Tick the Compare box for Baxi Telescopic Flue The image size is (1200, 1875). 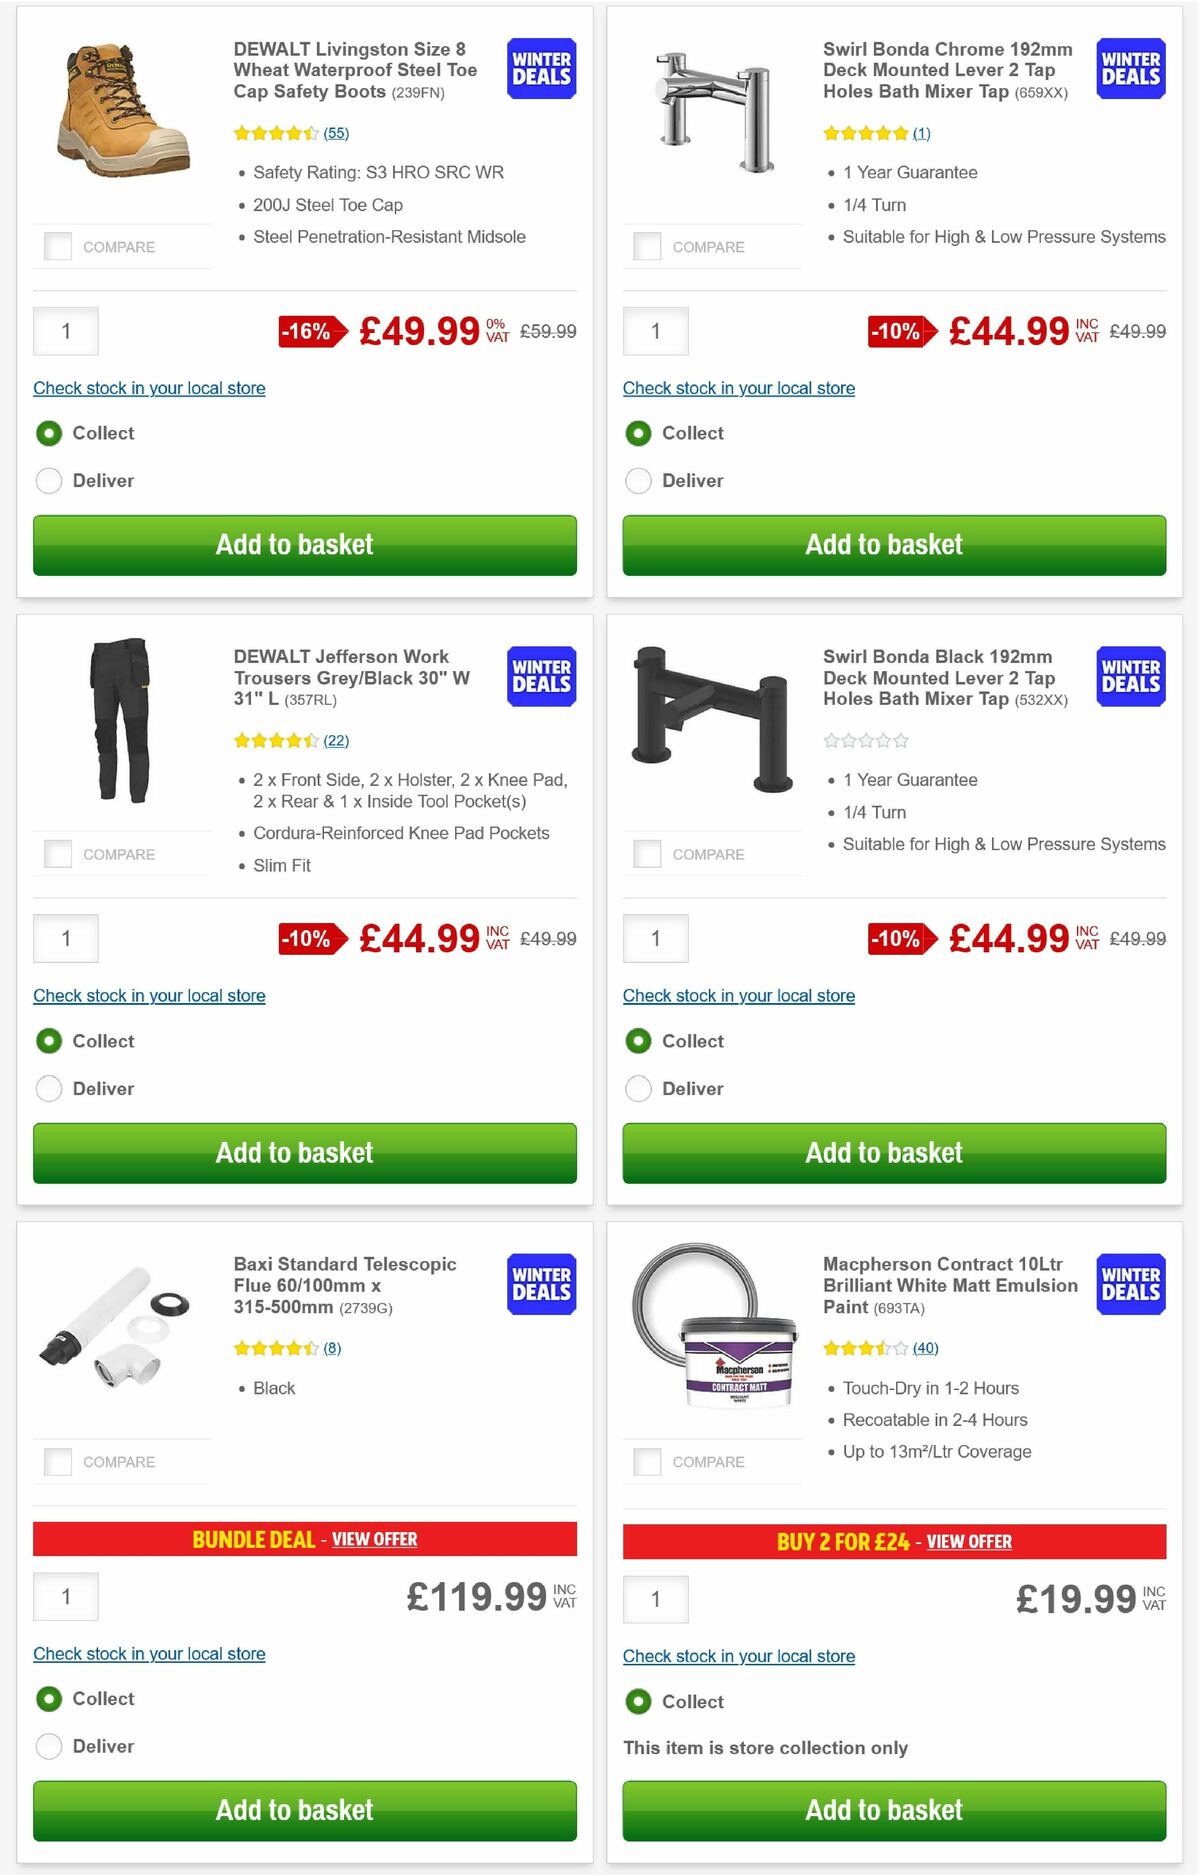click(x=57, y=1461)
